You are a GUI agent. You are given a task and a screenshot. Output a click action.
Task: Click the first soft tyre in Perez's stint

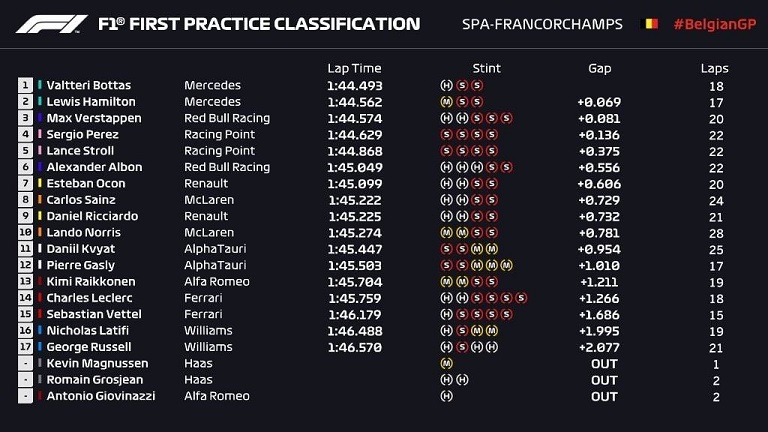click(446, 134)
